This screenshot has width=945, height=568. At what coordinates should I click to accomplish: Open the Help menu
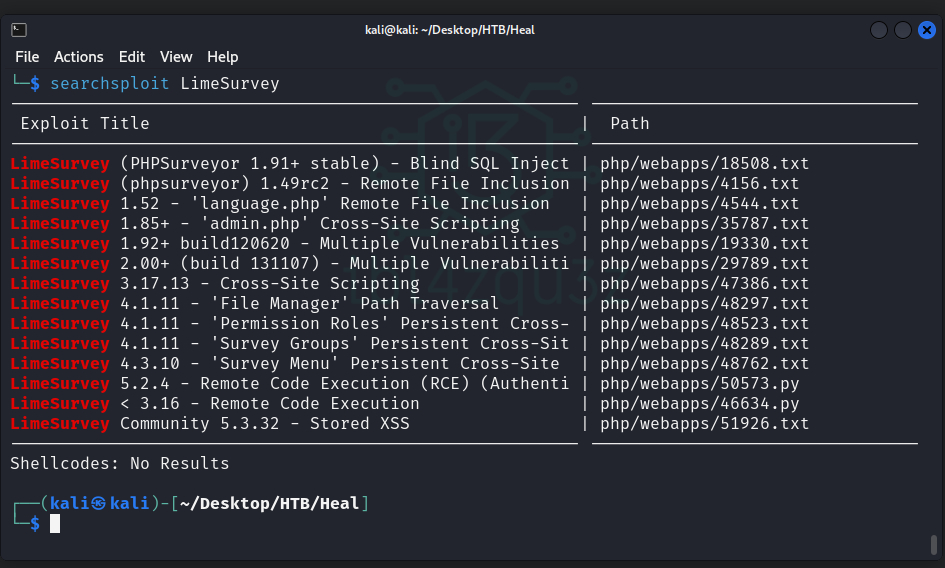[222, 57]
